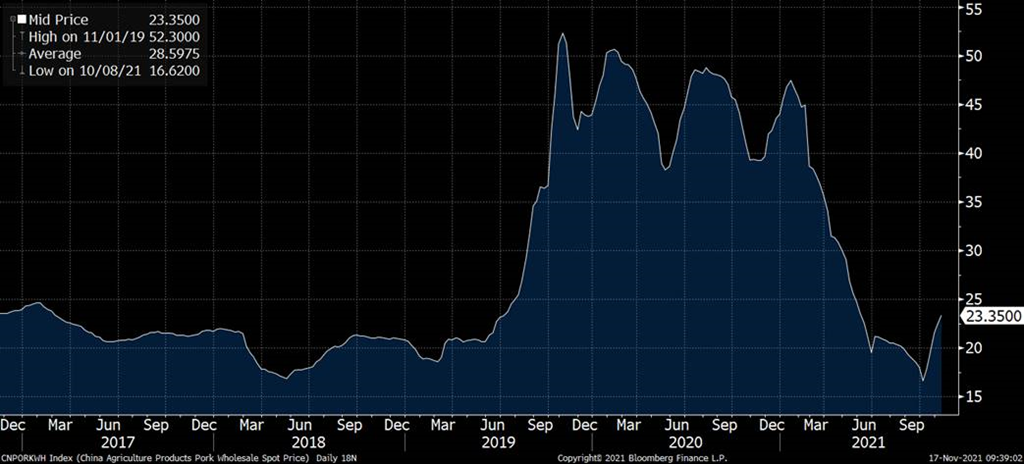
Task: Click the 55 price axis label
Action: [x=971, y=8]
